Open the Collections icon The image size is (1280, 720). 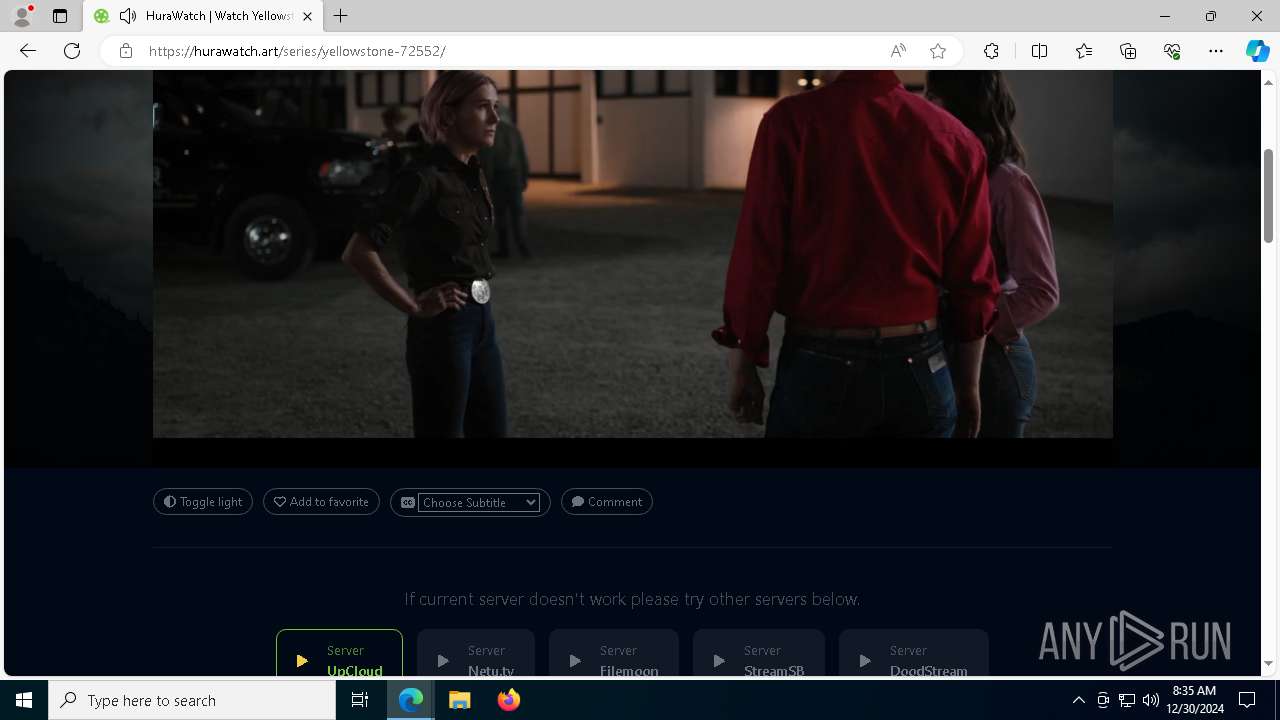point(1128,51)
